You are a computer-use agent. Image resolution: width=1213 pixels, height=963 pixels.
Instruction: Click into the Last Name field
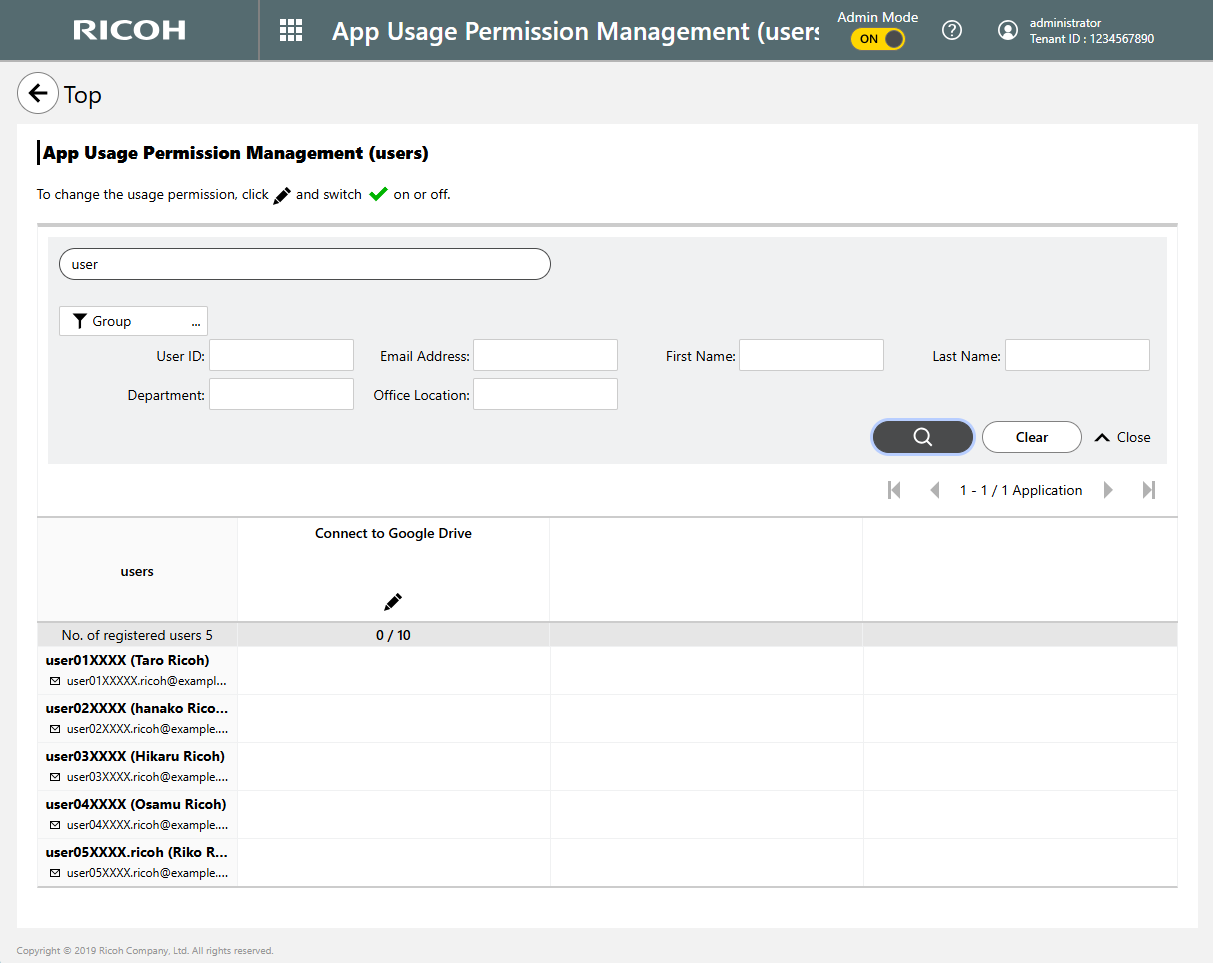tap(1077, 355)
